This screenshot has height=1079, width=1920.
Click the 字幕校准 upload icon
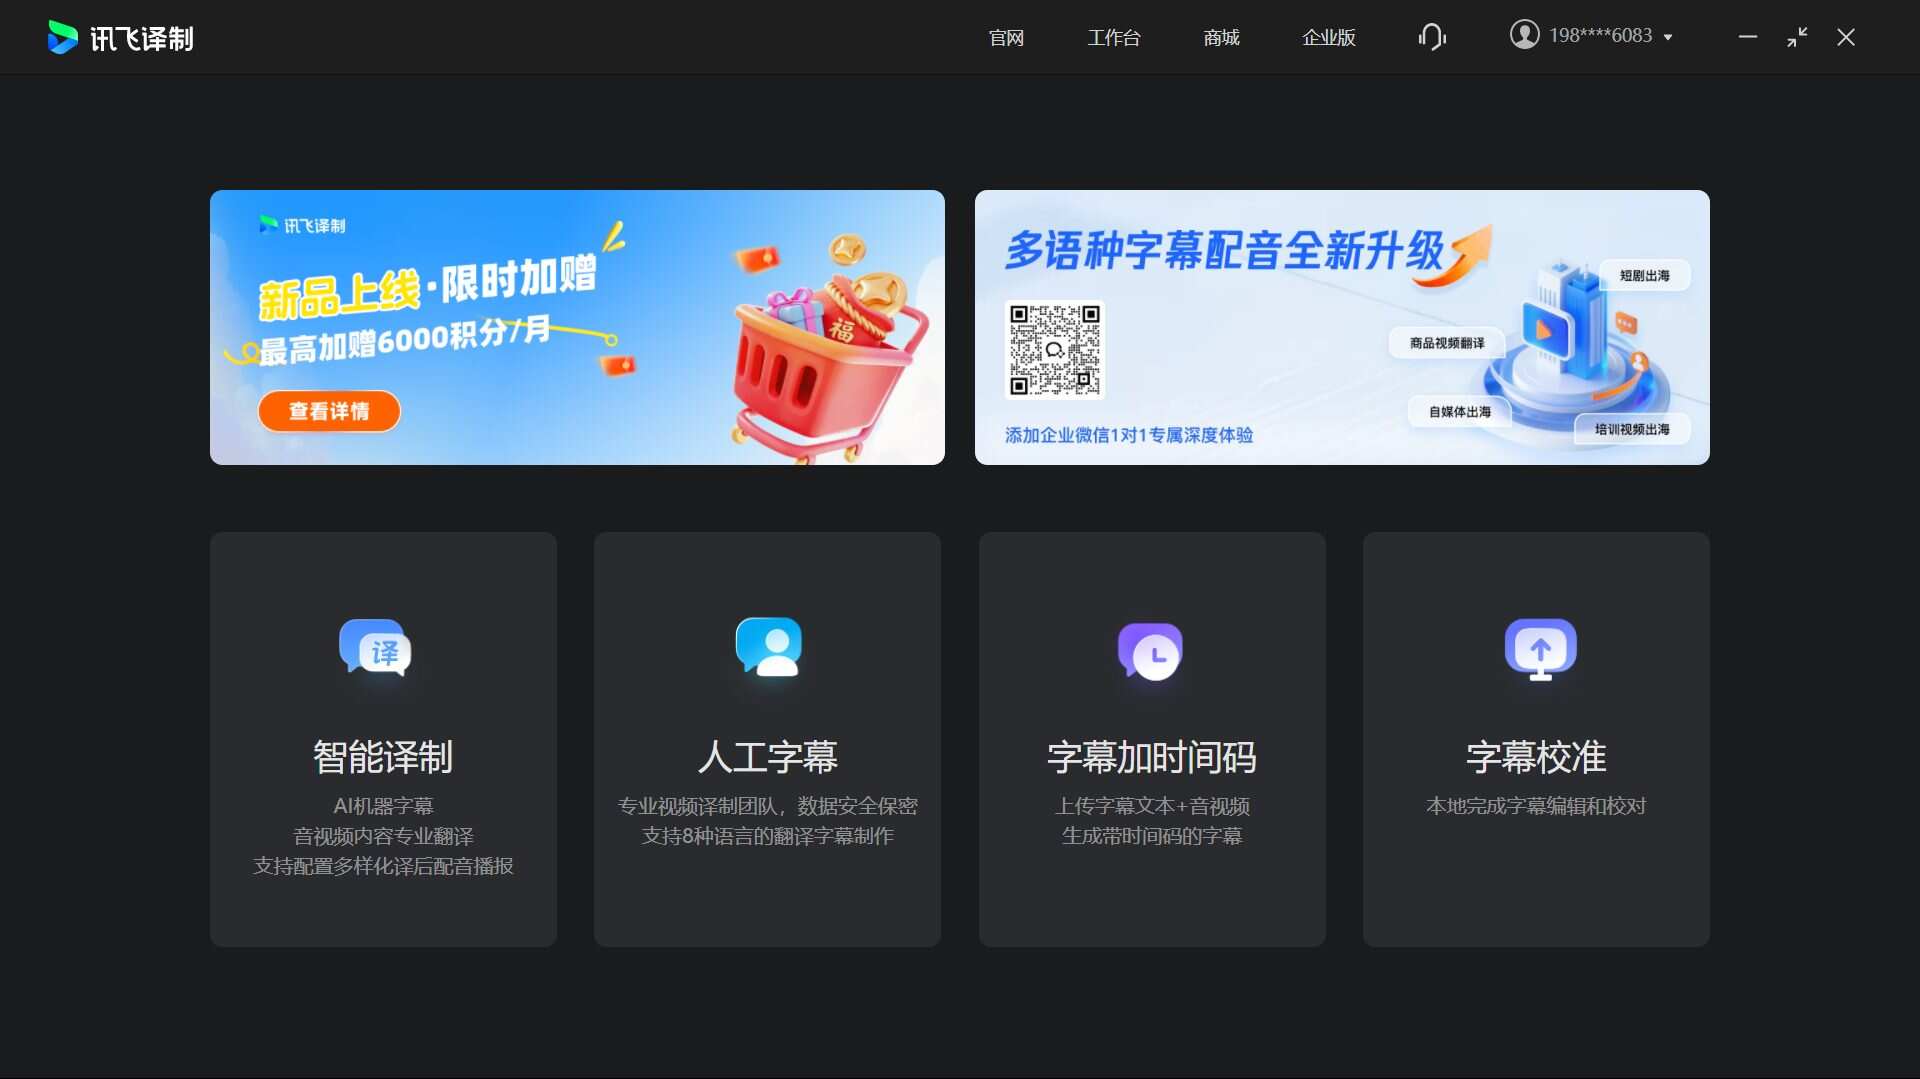pos(1540,649)
